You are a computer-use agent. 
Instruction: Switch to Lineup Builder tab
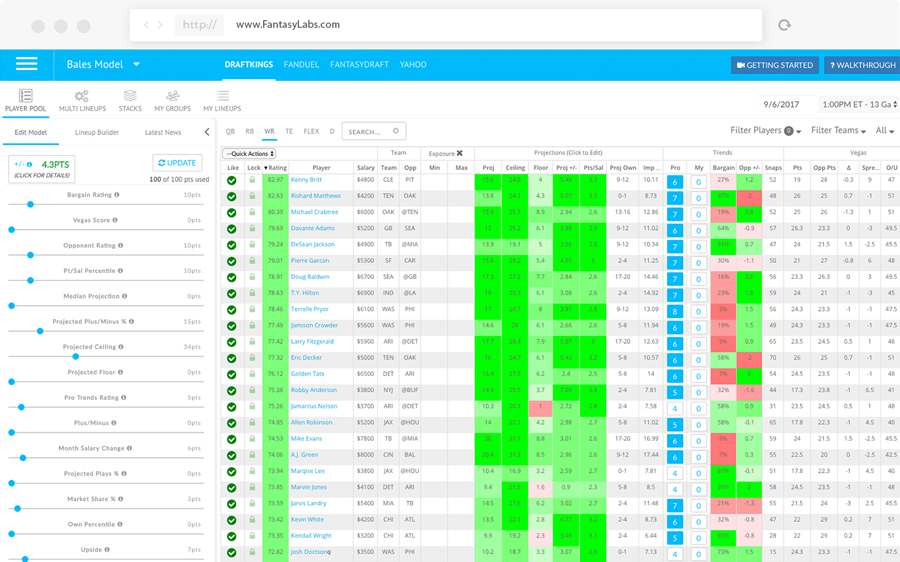coord(96,132)
